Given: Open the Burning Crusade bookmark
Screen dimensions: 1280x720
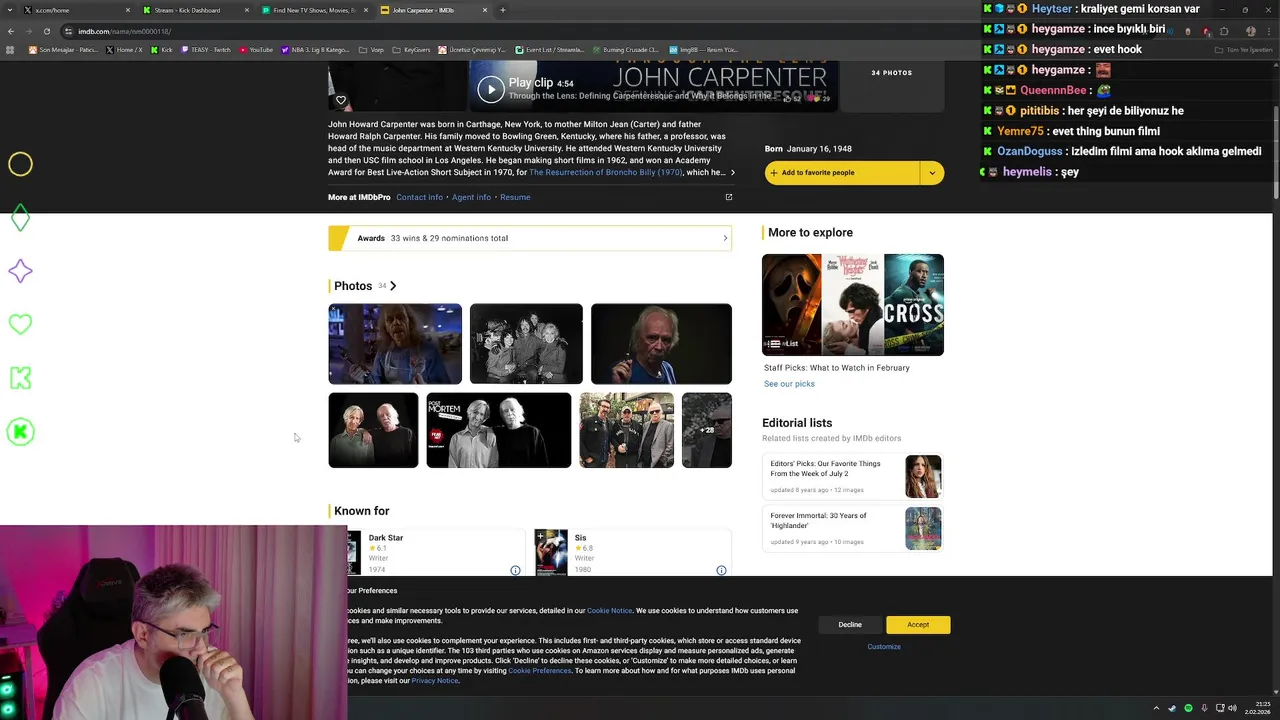Looking at the screenshot, I should pos(626,49).
